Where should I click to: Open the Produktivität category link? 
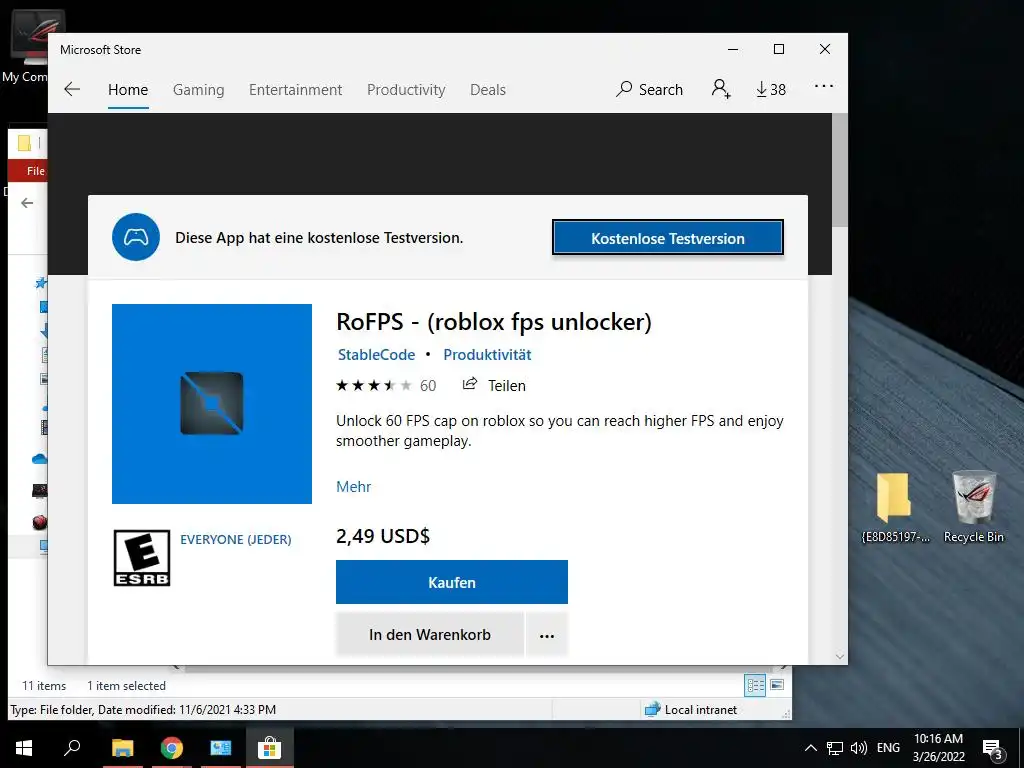487,355
